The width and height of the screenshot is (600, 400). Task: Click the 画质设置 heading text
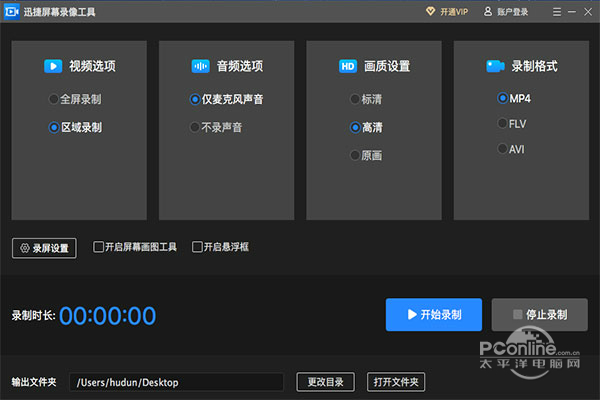pyautogui.click(x=387, y=66)
